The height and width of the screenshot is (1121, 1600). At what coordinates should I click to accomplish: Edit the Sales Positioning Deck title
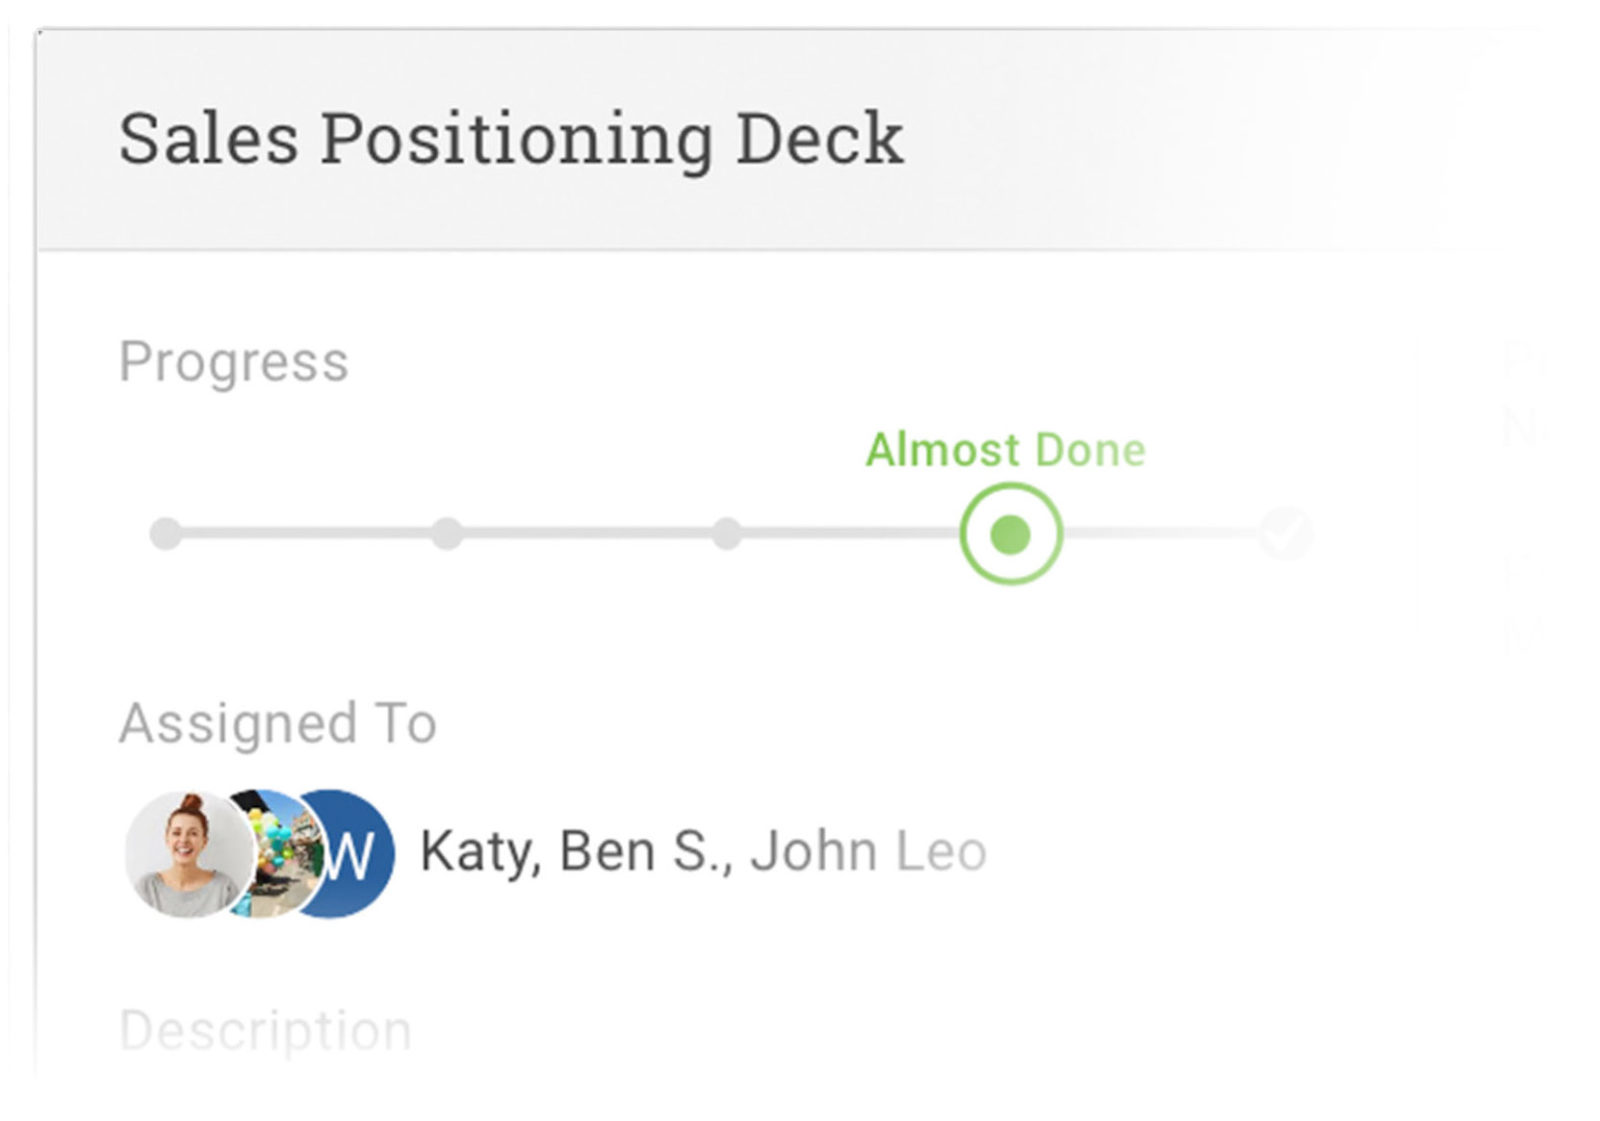tap(511, 139)
